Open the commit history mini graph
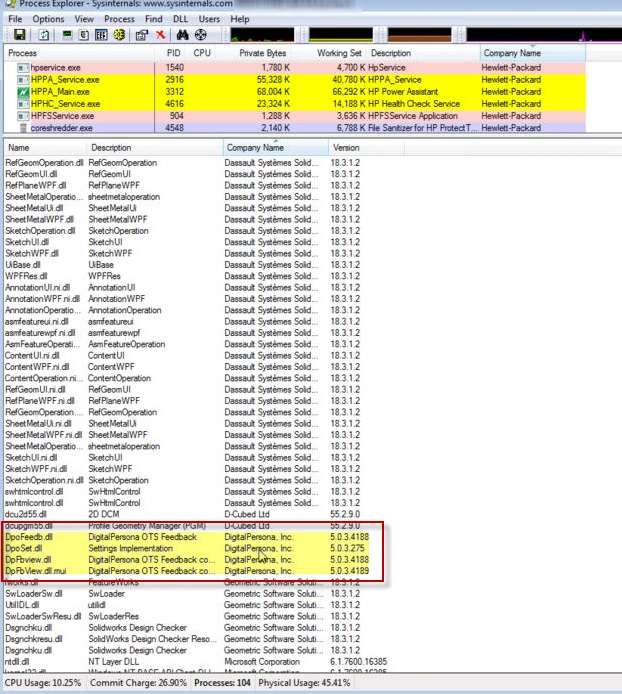This screenshot has height=694, width=622. coord(341,35)
